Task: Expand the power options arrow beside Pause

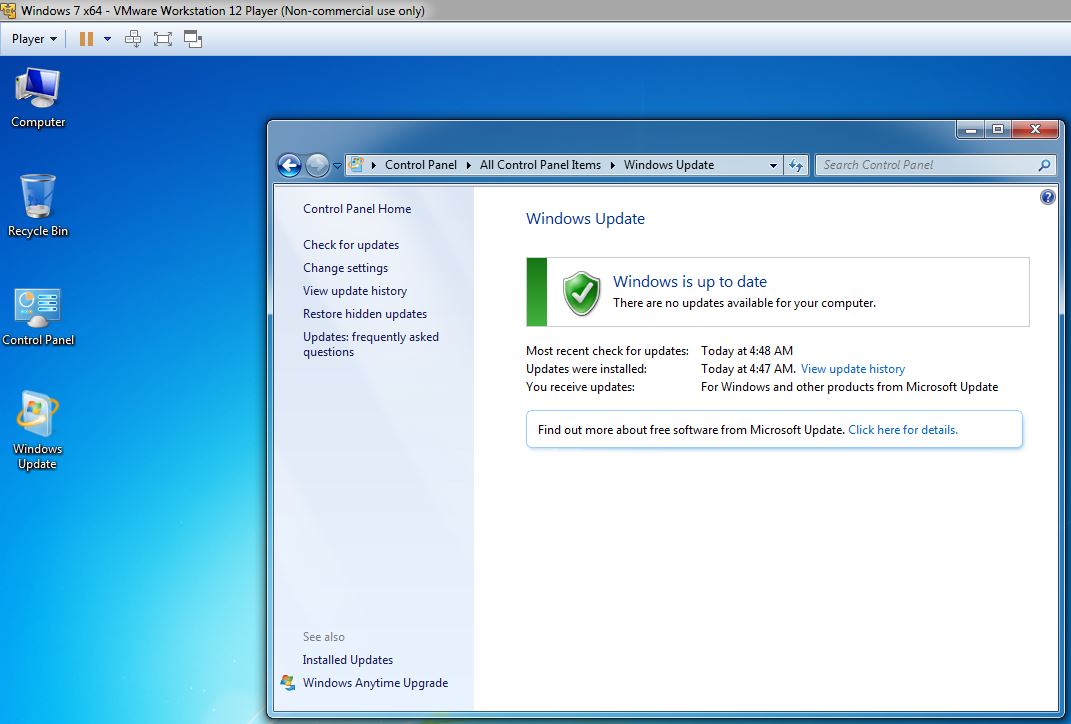Action: (x=107, y=39)
